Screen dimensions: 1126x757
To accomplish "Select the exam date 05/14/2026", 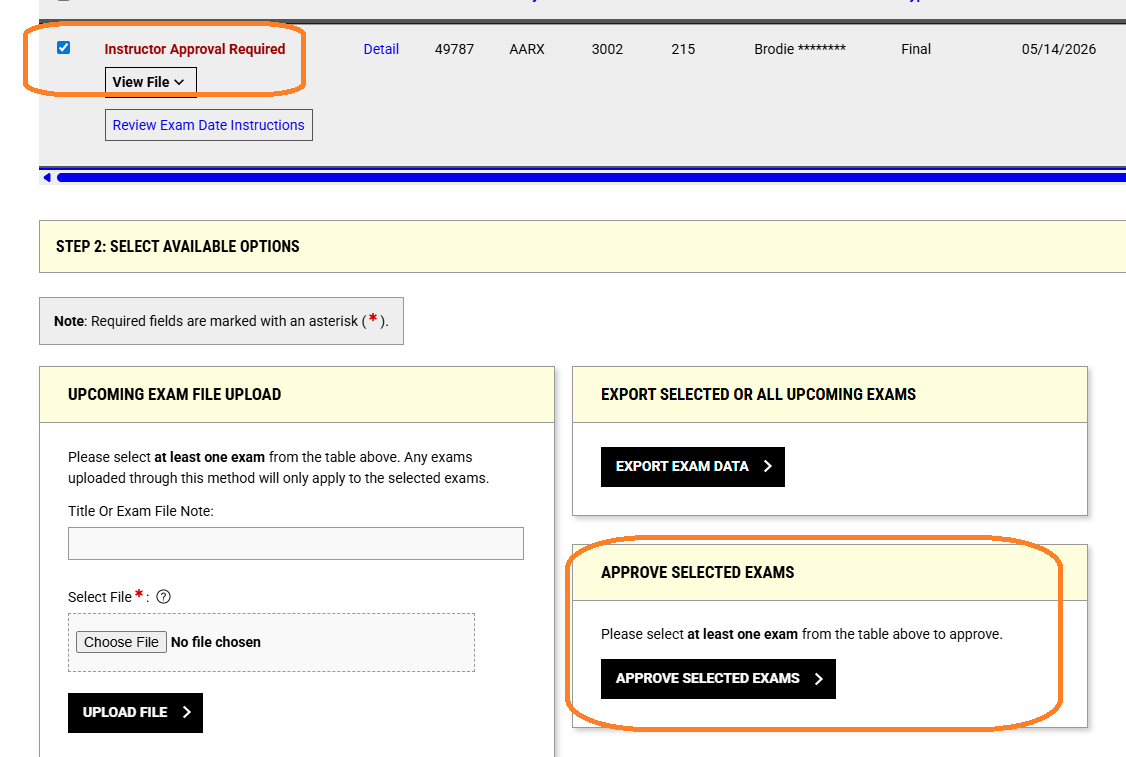I will pos(1058,49).
